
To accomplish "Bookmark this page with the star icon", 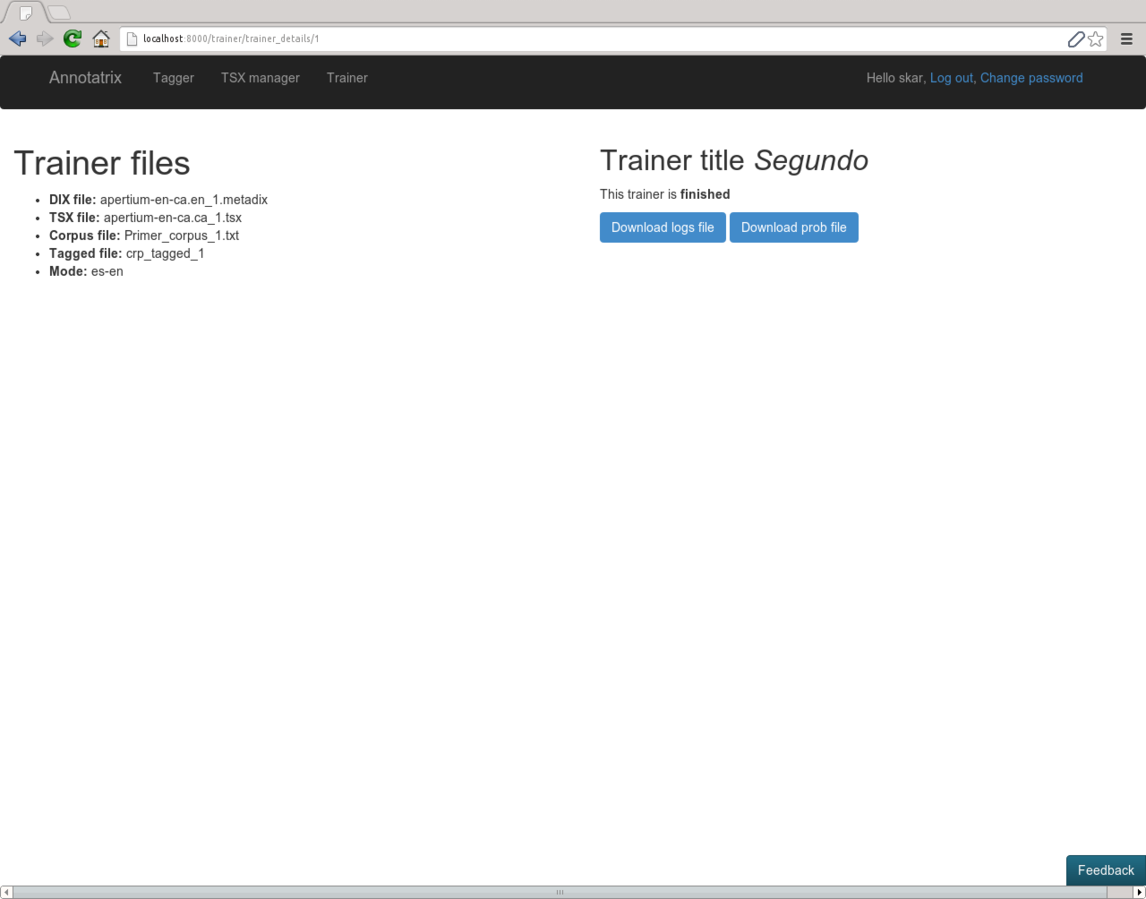I will pyautogui.click(x=1096, y=39).
